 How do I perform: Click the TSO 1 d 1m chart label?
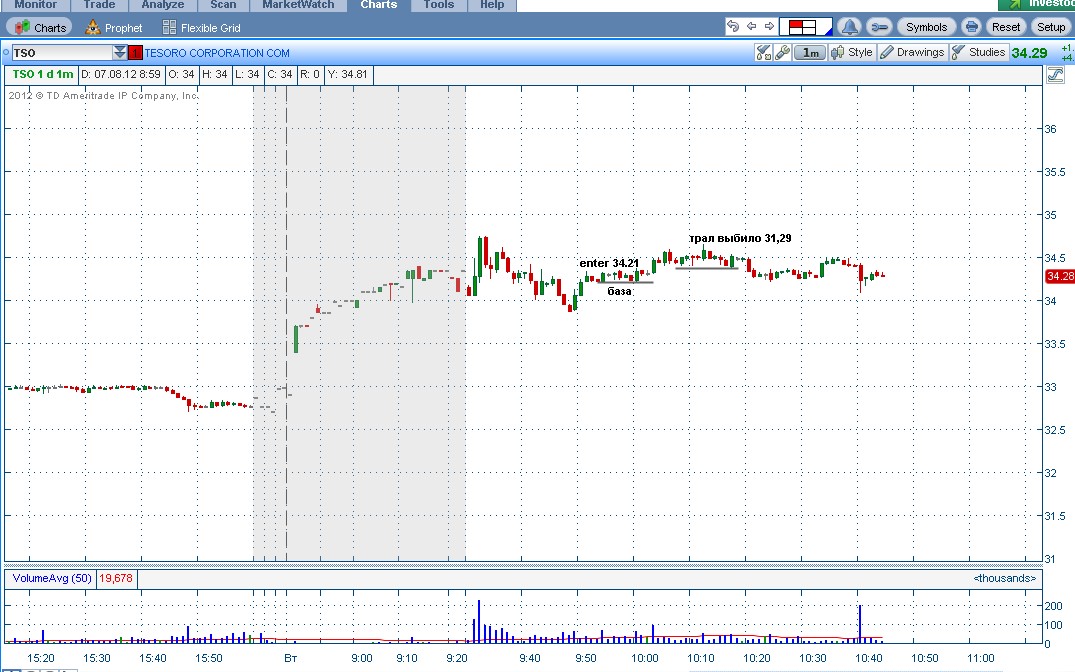43,74
